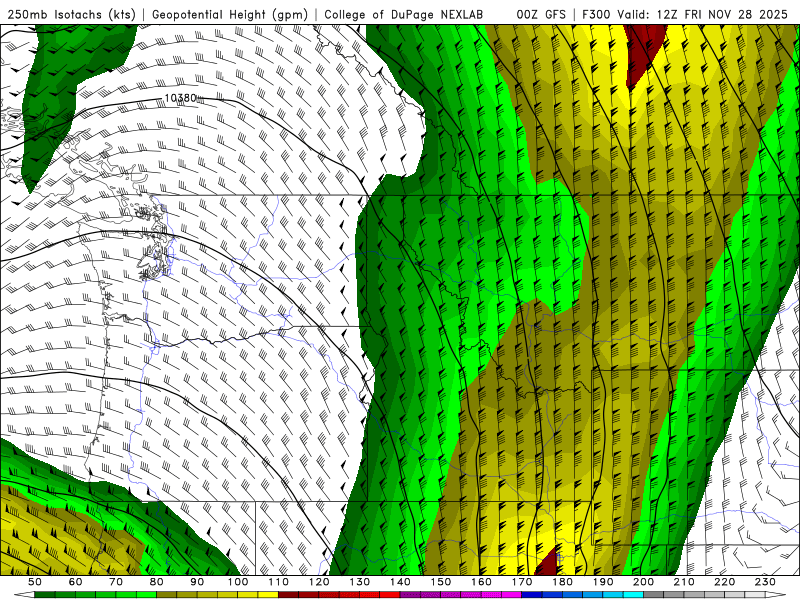Click the left end arrow of the color bar
Screen dimensions: 800x600
pyautogui.click(x=23, y=595)
